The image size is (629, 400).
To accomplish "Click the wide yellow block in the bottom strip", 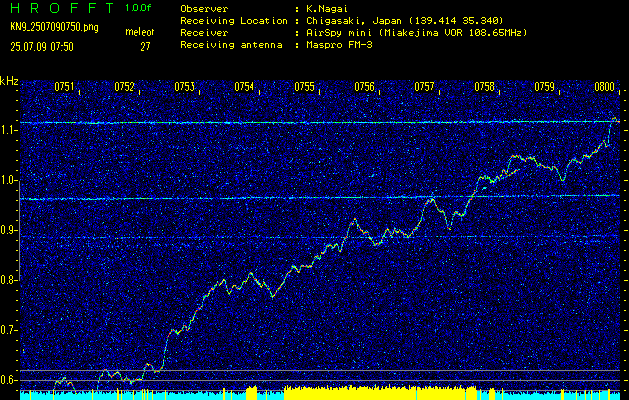I will 380,393.
